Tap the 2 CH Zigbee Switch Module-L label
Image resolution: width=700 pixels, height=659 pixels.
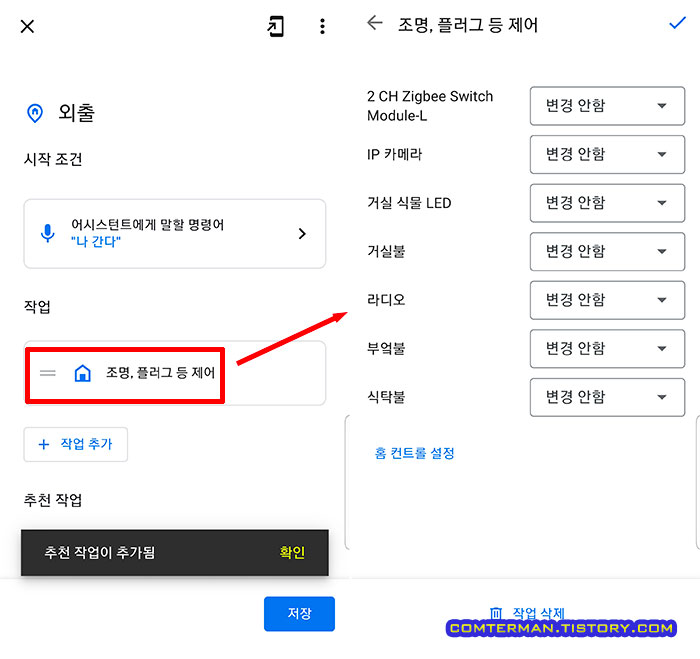[x=430, y=106]
